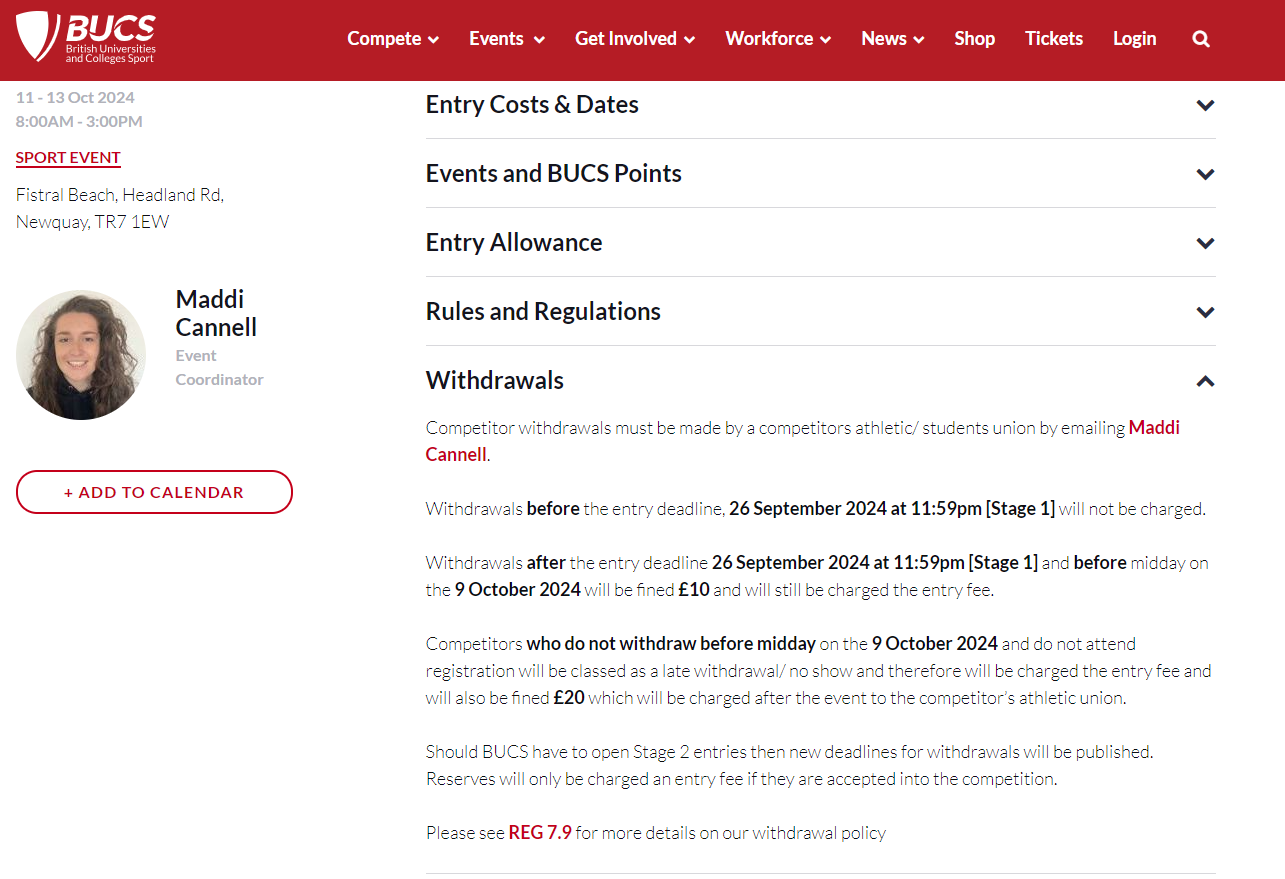
Task: Open the search magnifier icon
Action: pyautogui.click(x=1201, y=39)
